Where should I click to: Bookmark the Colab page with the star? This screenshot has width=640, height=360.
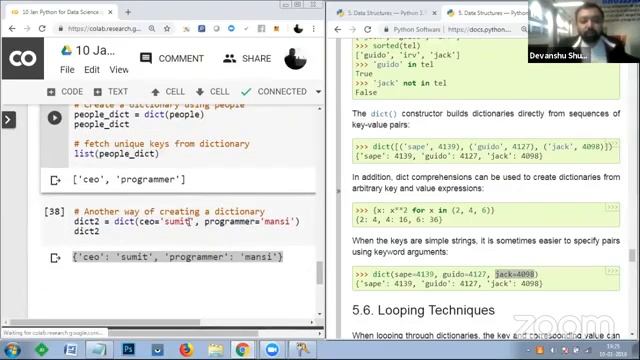click(x=167, y=29)
